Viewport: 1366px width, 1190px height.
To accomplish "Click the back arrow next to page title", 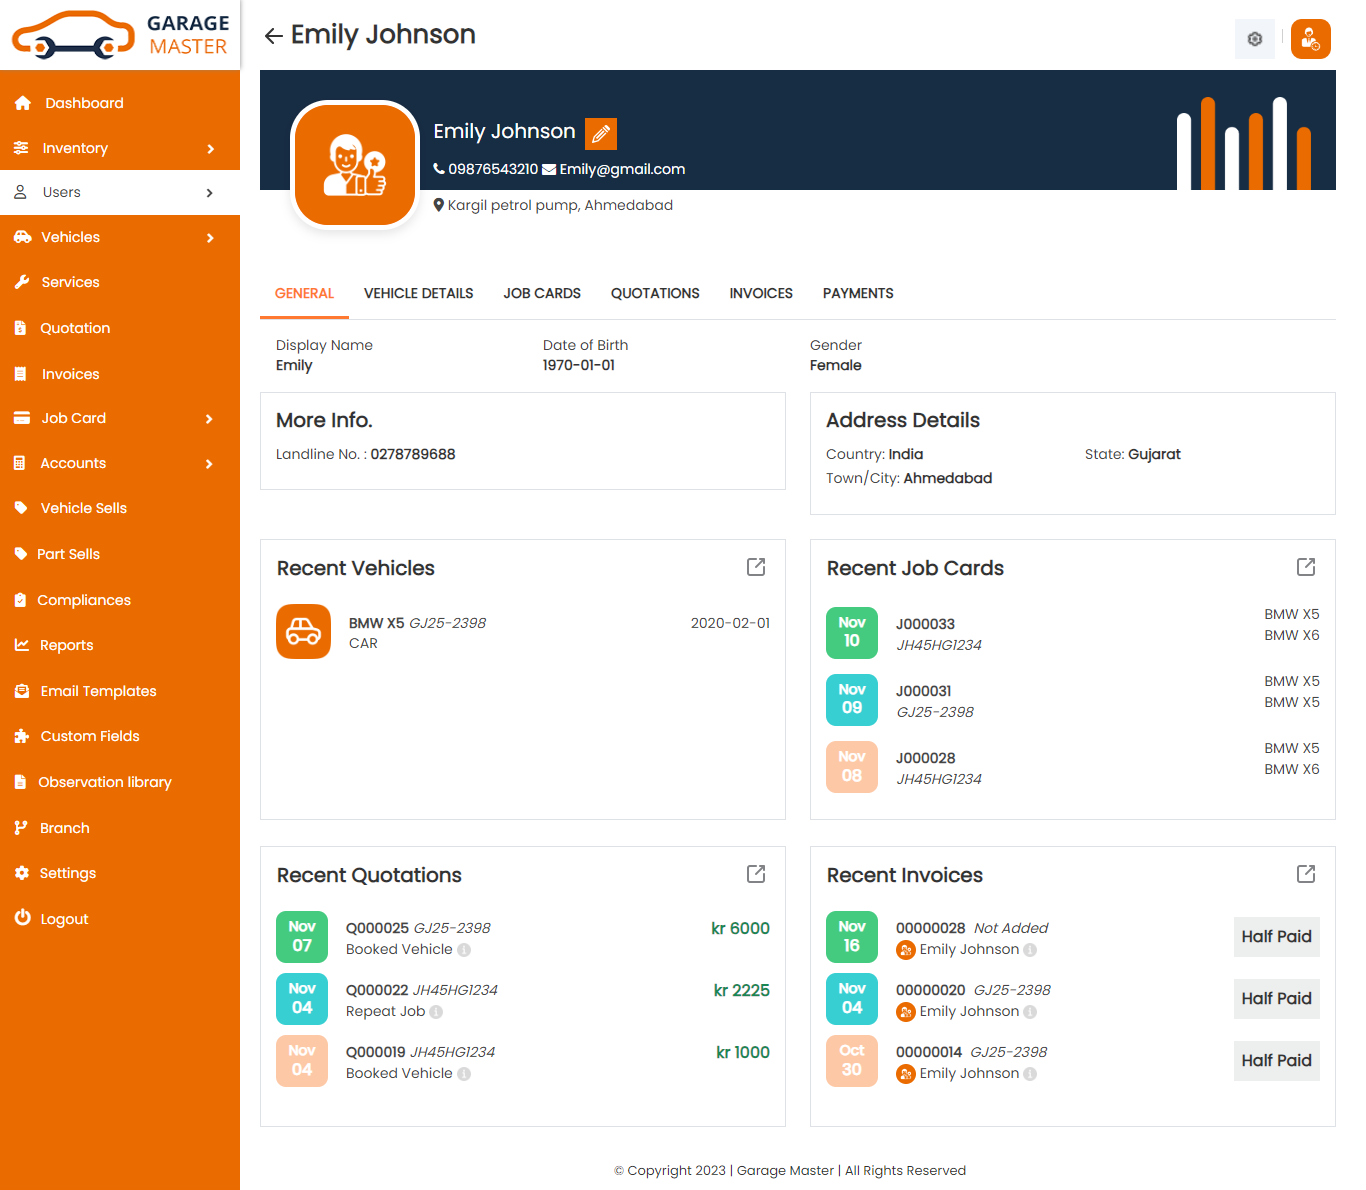I will 273,36.
